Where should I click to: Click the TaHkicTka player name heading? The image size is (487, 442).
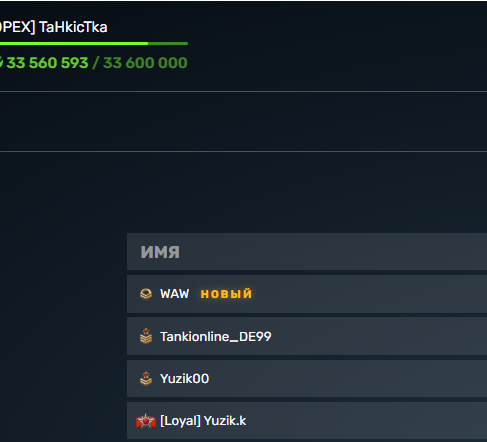click(x=73, y=27)
